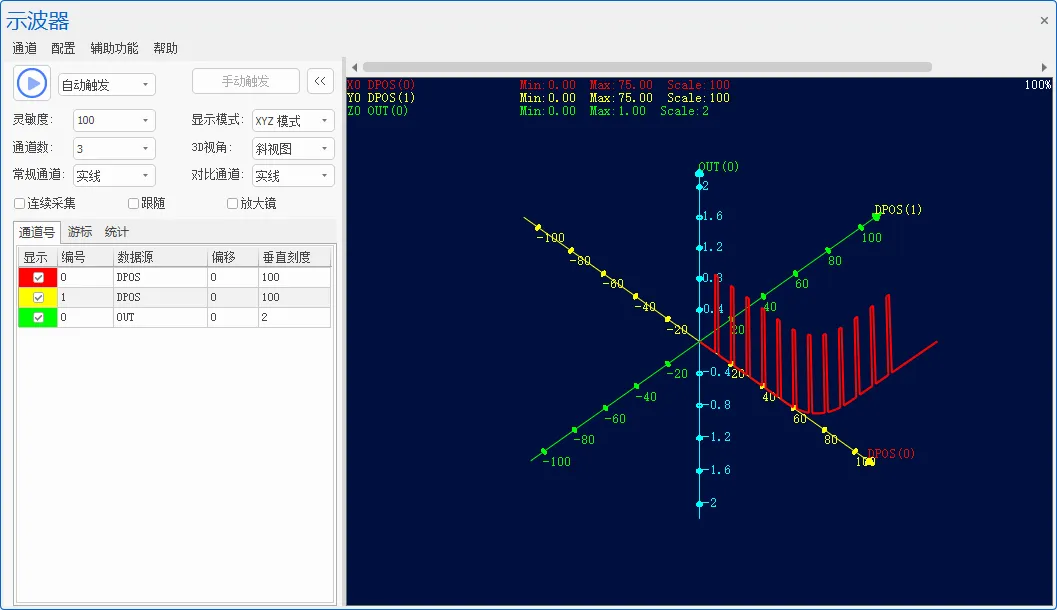Uncheck display for DPOS channel 1 (yellow)

pos(38,297)
